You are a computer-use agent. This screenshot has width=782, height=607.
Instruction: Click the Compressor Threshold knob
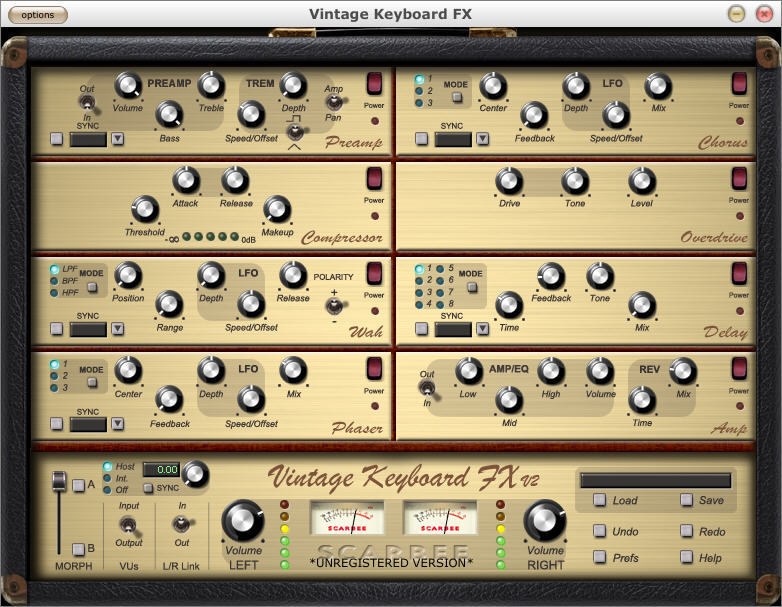click(145, 209)
